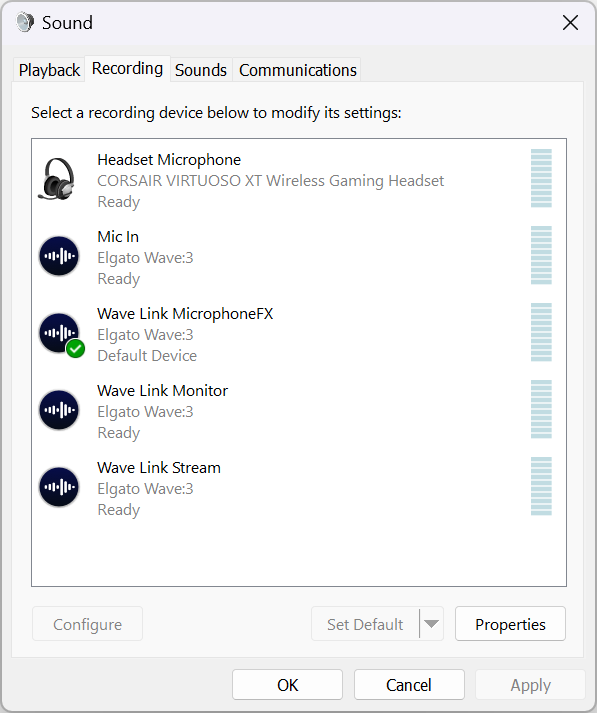This screenshot has width=597, height=713.
Task: Click the Wave Link Monitor waveform icon
Action: (x=59, y=410)
